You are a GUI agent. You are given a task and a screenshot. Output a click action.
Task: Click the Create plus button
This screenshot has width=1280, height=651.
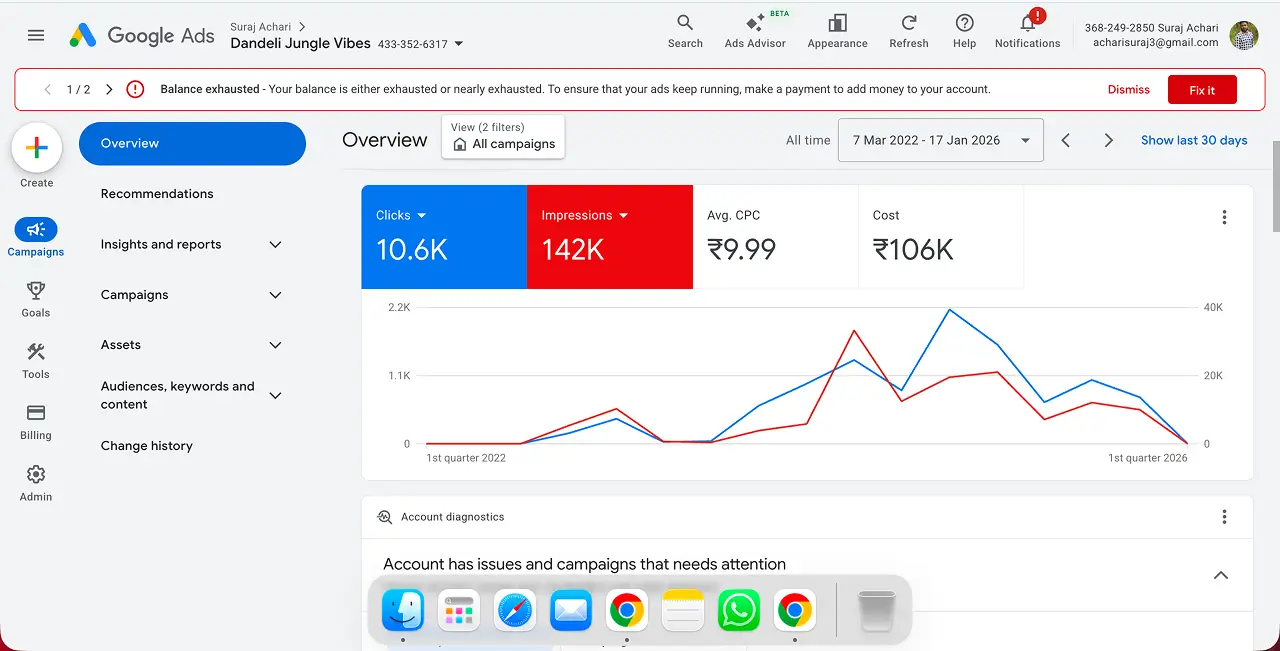(36, 148)
